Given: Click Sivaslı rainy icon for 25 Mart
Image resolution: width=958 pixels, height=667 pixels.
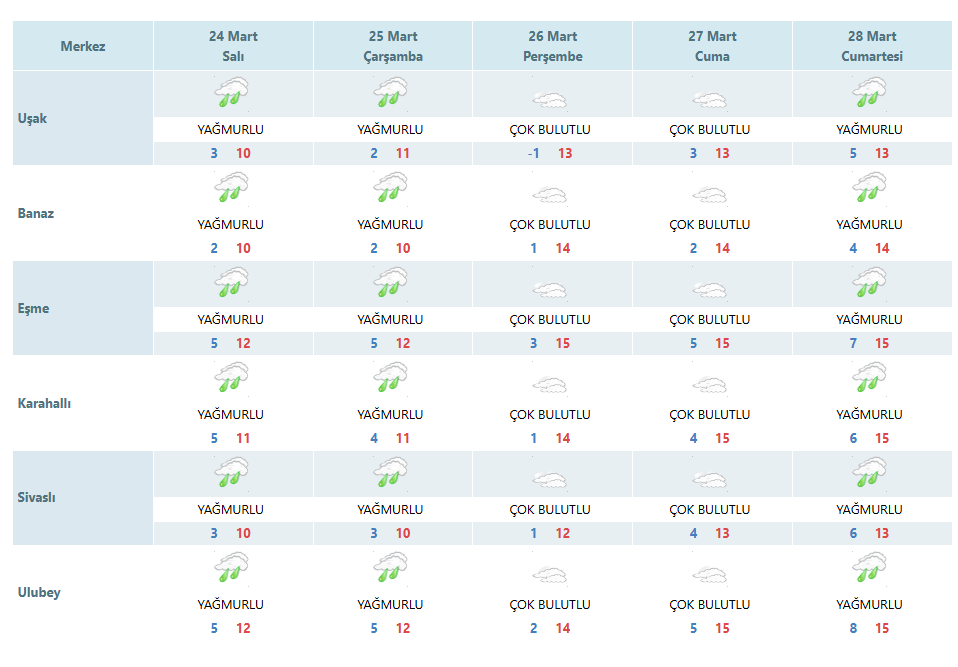Looking at the screenshot, I should (390, 472).
